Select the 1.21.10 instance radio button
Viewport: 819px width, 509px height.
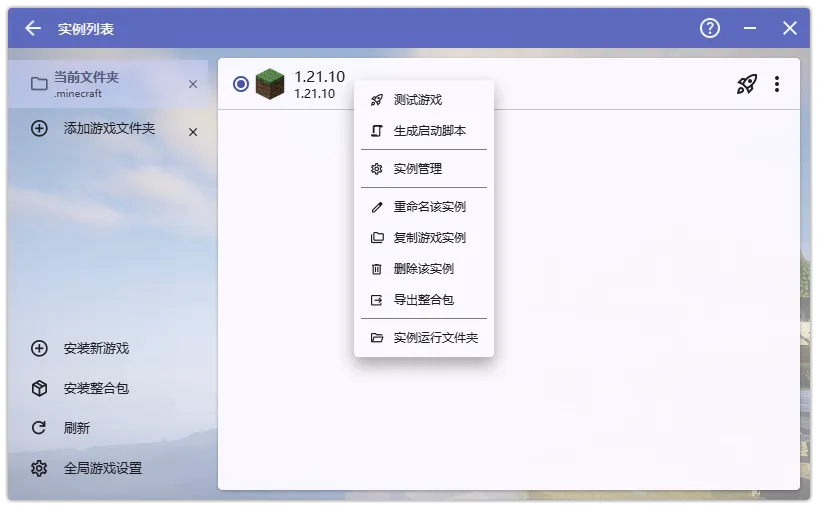pos(240,84)
